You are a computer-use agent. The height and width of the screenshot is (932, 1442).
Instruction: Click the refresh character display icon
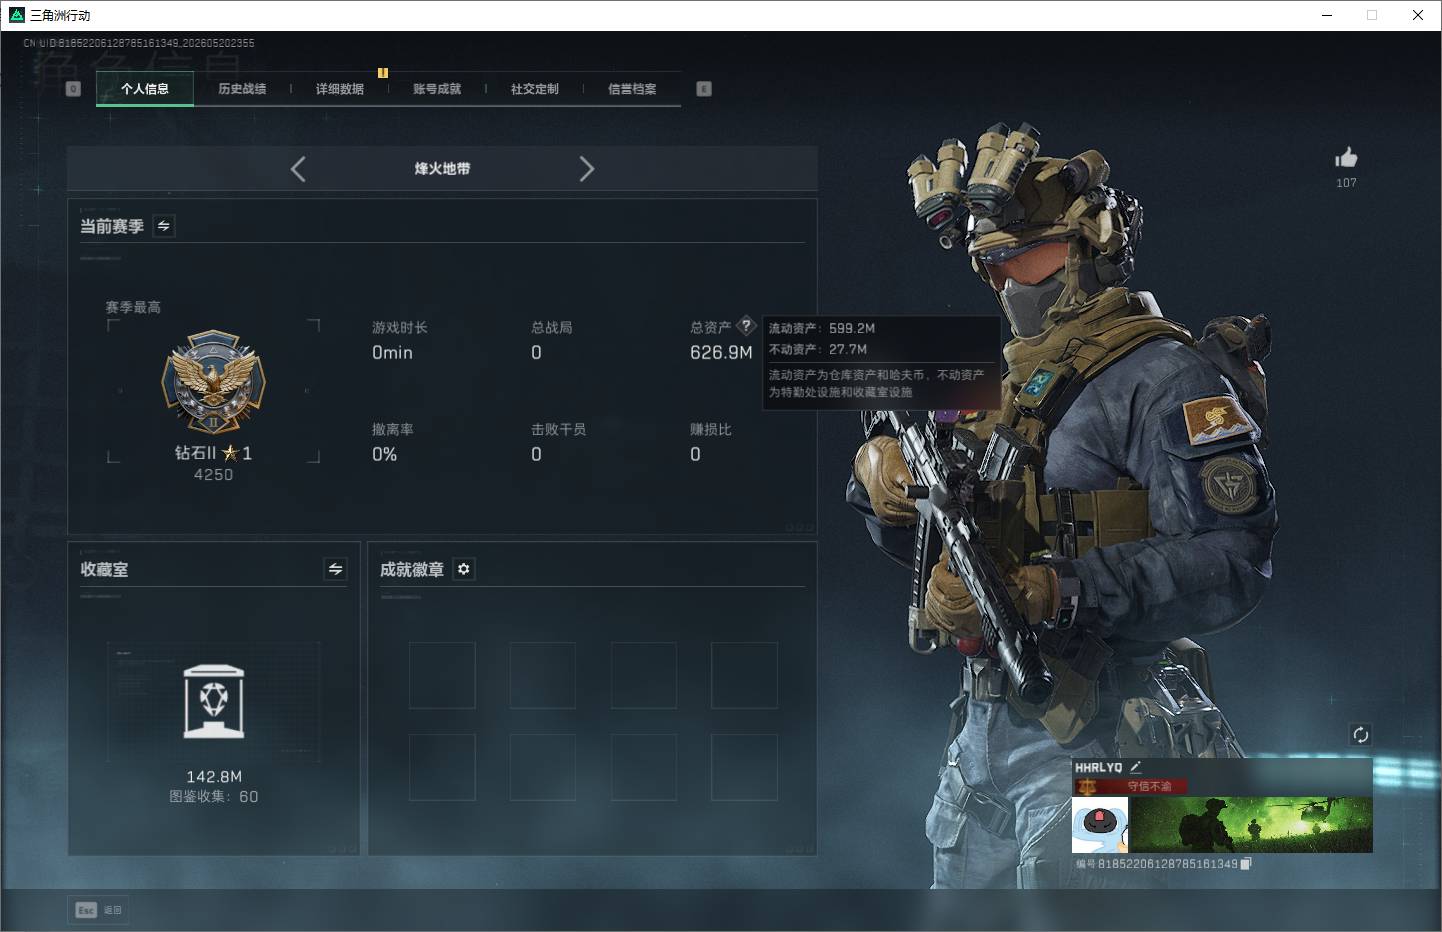tap(1360, 735)
